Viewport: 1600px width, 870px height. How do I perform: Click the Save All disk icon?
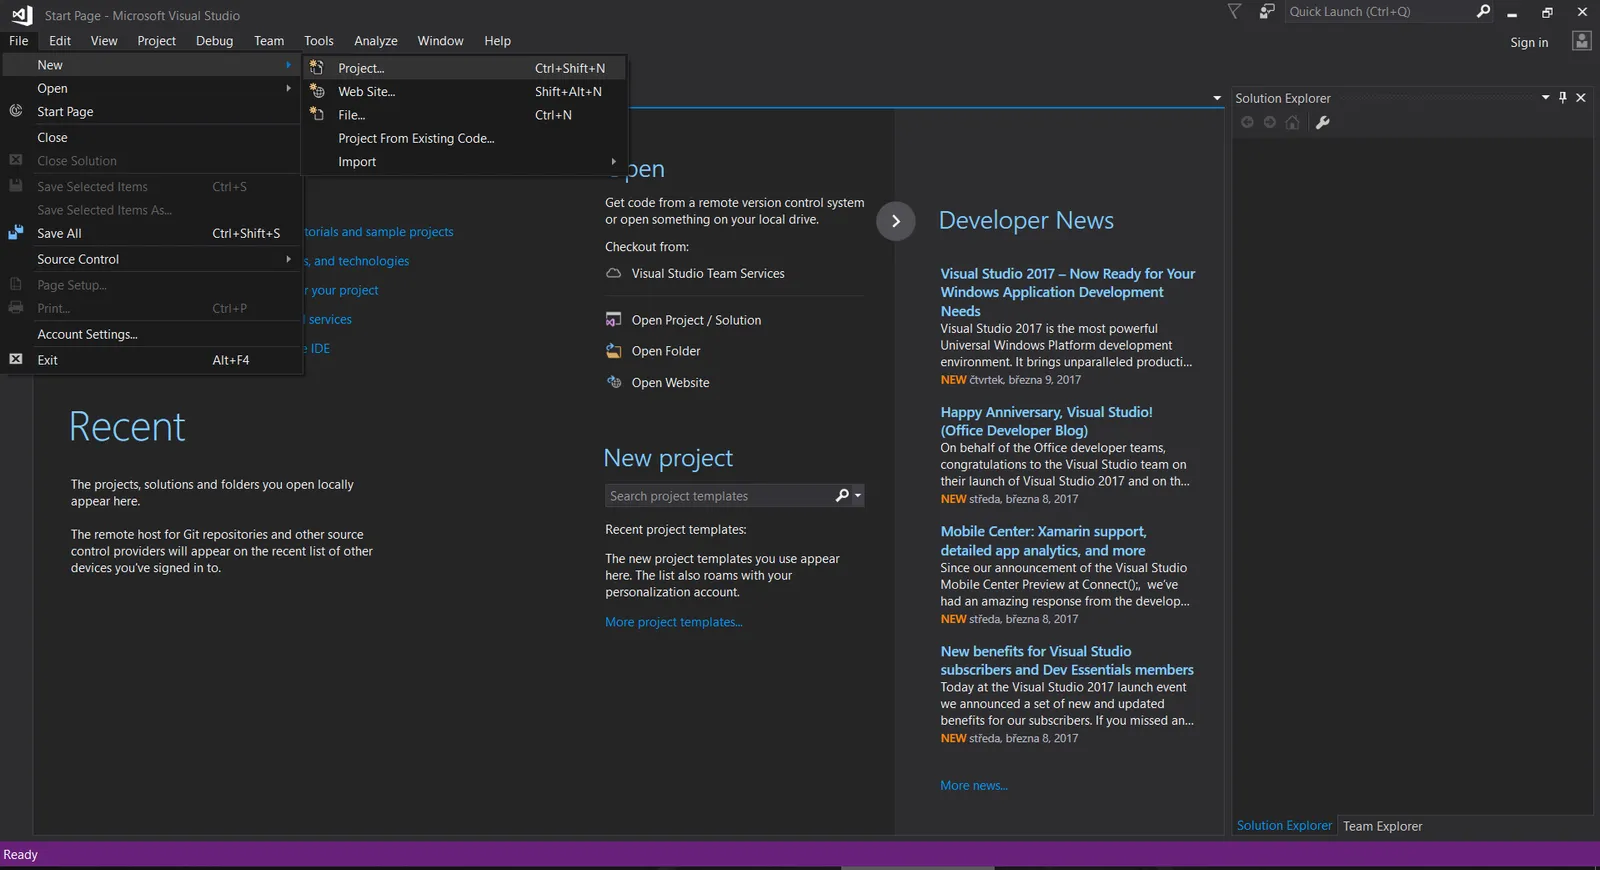tap(16, 232)
